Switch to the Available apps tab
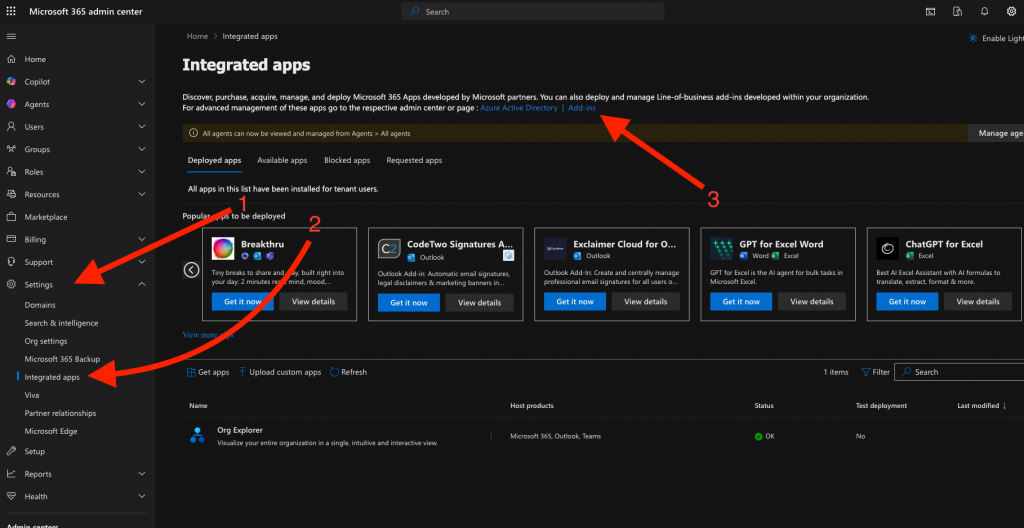The height and width of the screenshot is (528, 1024). pyautogui.click(x=282, y=160)
